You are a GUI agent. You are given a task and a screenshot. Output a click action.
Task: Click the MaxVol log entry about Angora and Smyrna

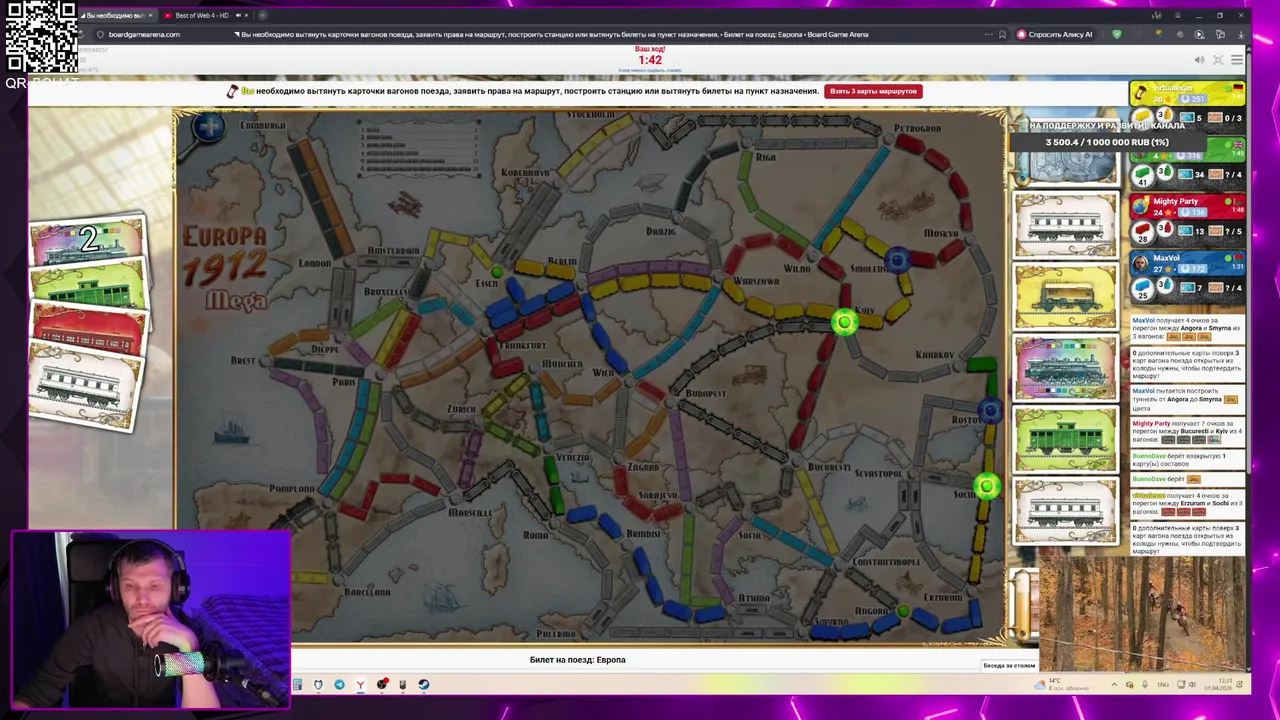pyautogui.click(x=1187, y=329)
